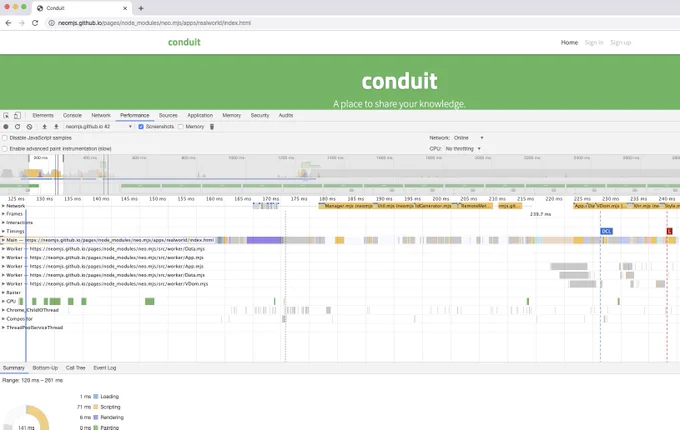The height and width of the screenshot is (430, 680).
Task: Click the yellow Scripting legend swatch
Action: pos(96,407)
